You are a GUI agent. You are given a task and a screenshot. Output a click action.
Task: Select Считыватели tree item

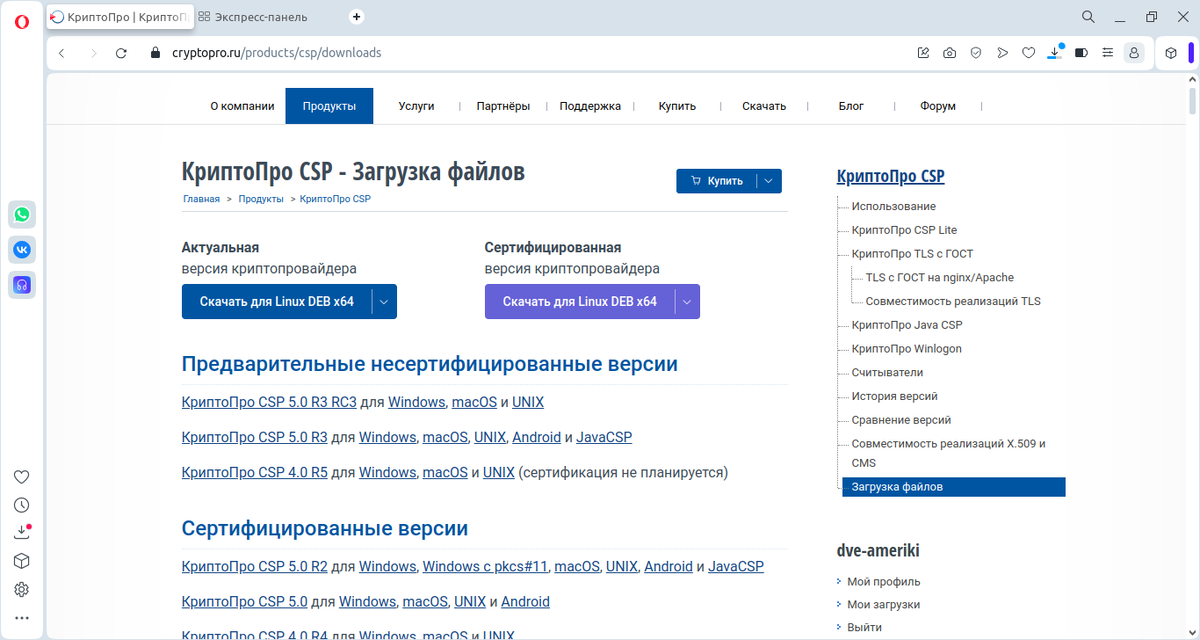coord(887,372)
